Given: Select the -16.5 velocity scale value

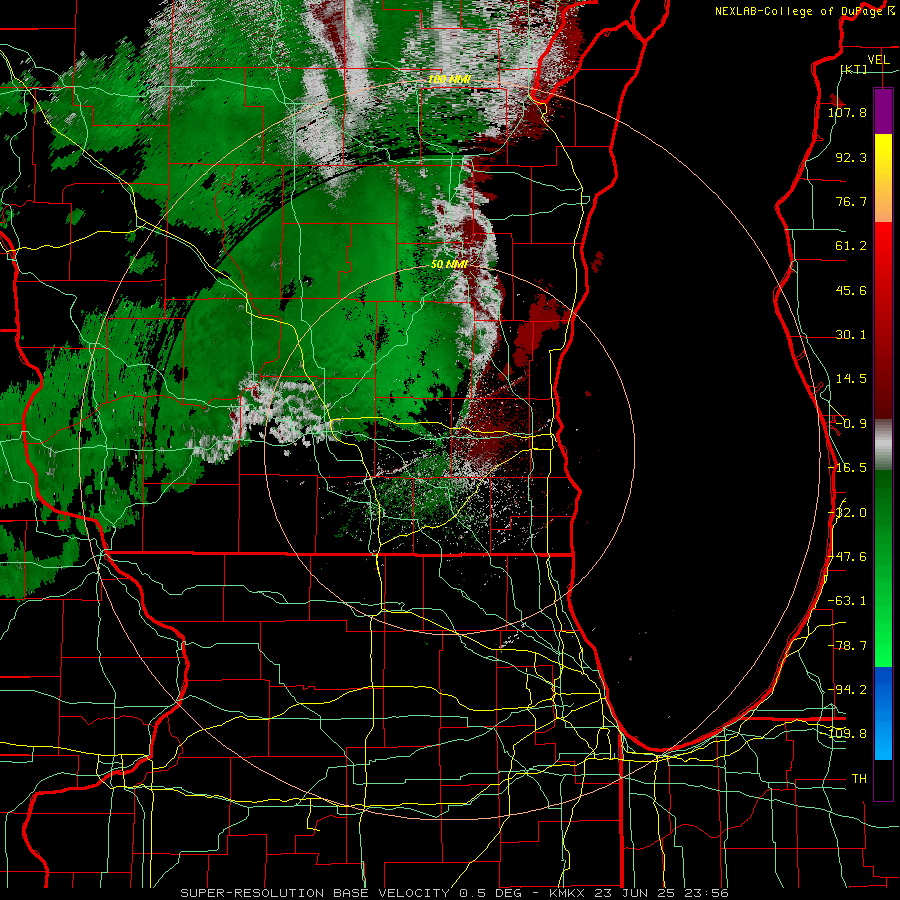Looking at the screenshot, I should point(847,468).
